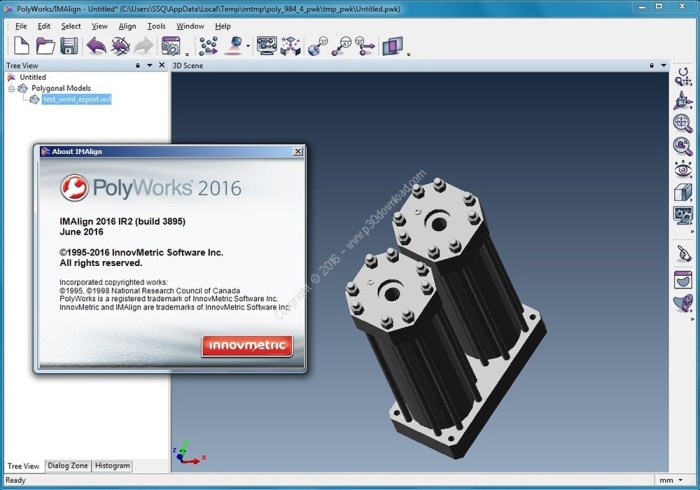Open the dropdown arrow beside the scanner icon
The width and height of the screenshot is (700, 490).
tap(248, 46)
